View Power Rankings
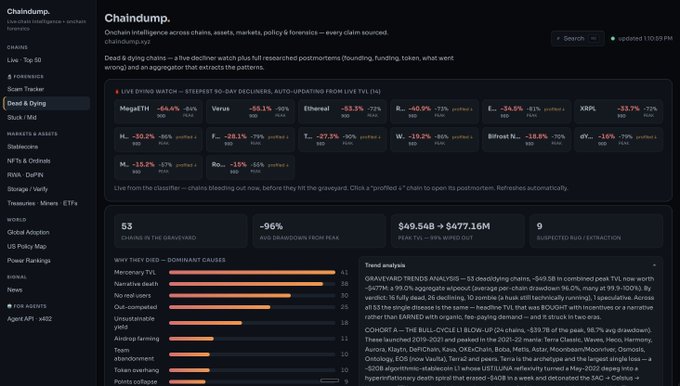680x386 pixels. coord(29,261)
